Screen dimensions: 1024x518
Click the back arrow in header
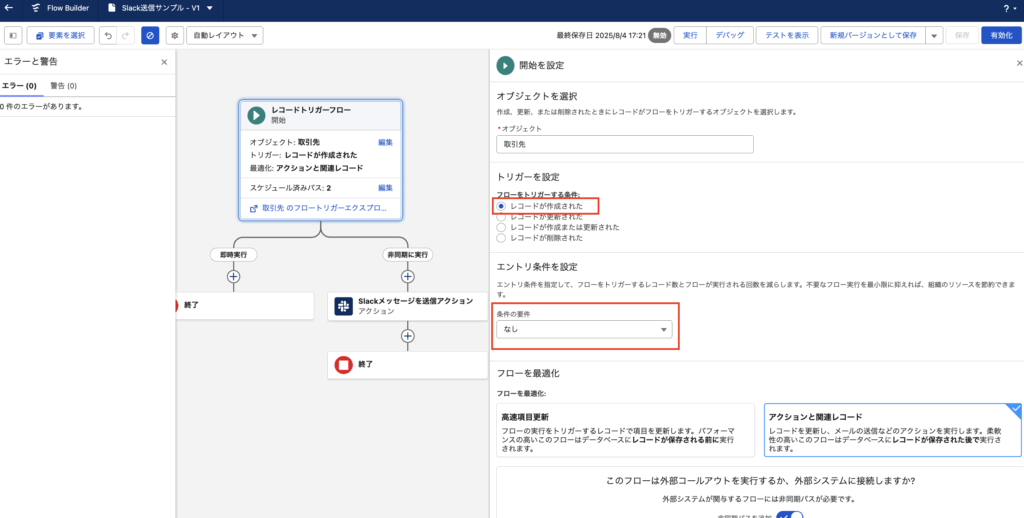pos(9,8)
